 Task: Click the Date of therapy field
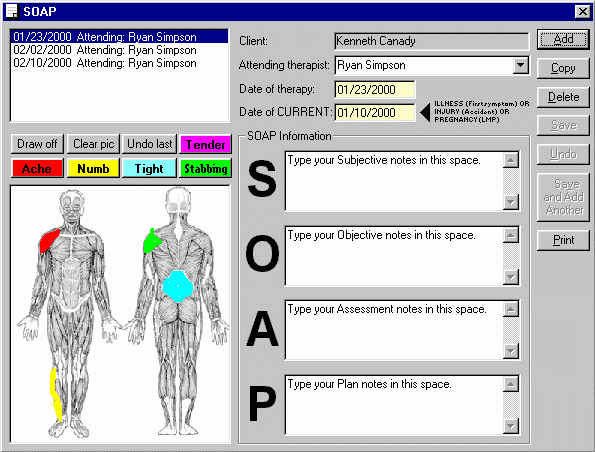[375, 90]
